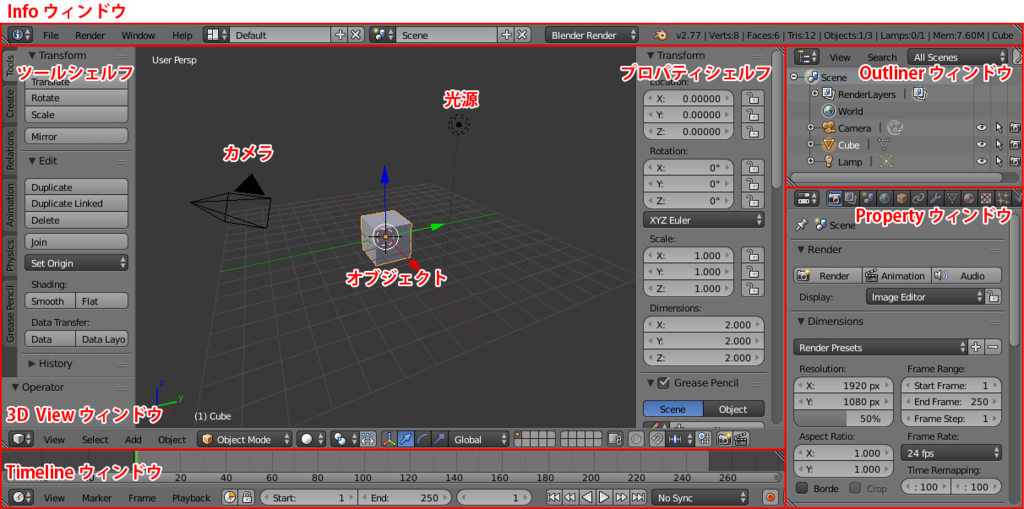The width and height of the screenshot is (1024, 509).
Task: Switch to Object properties cube tab icon
Action: (901, 197)
